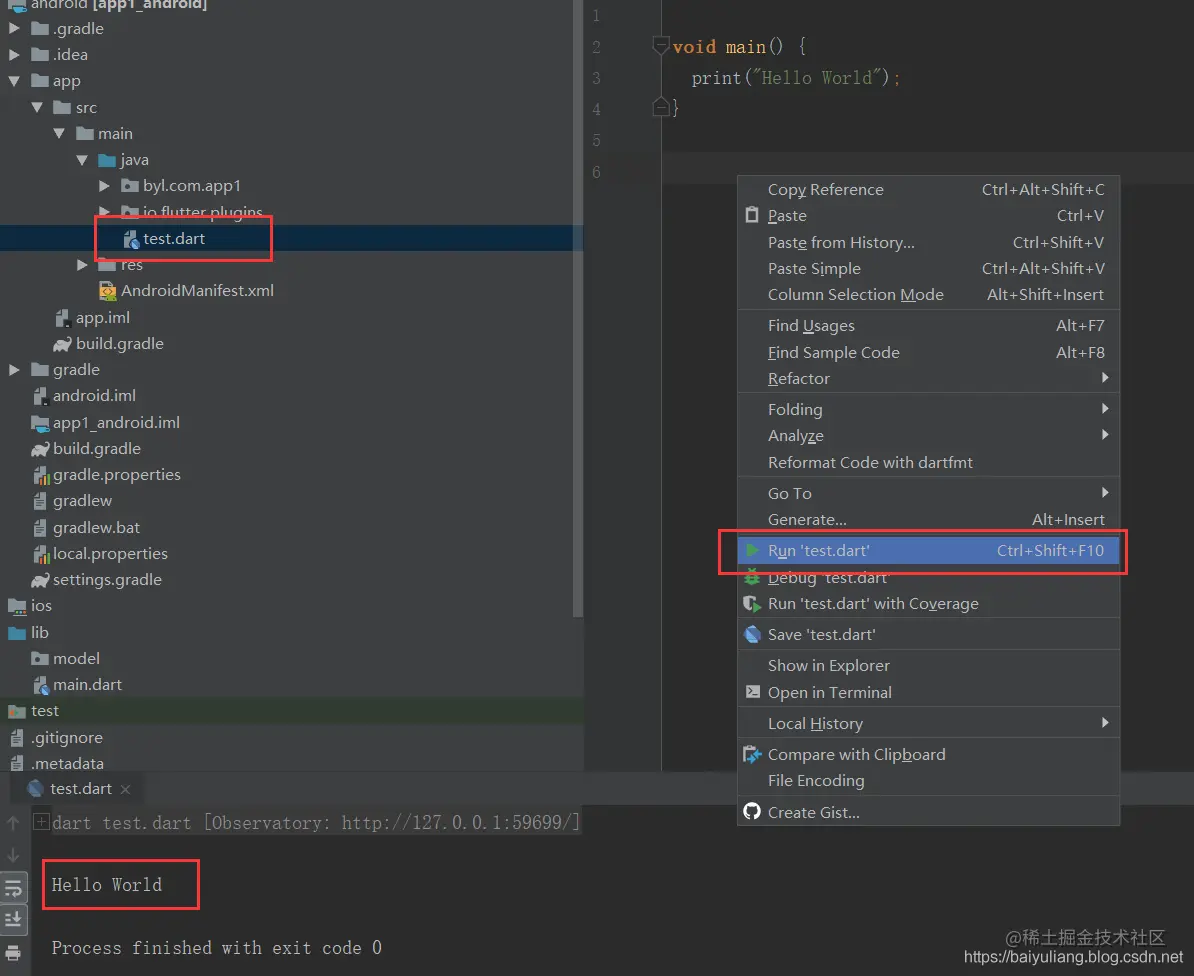Viewport: 1194px width, 976px height.
Task: Click the up arrow in run console
Action: click(13, 822)
